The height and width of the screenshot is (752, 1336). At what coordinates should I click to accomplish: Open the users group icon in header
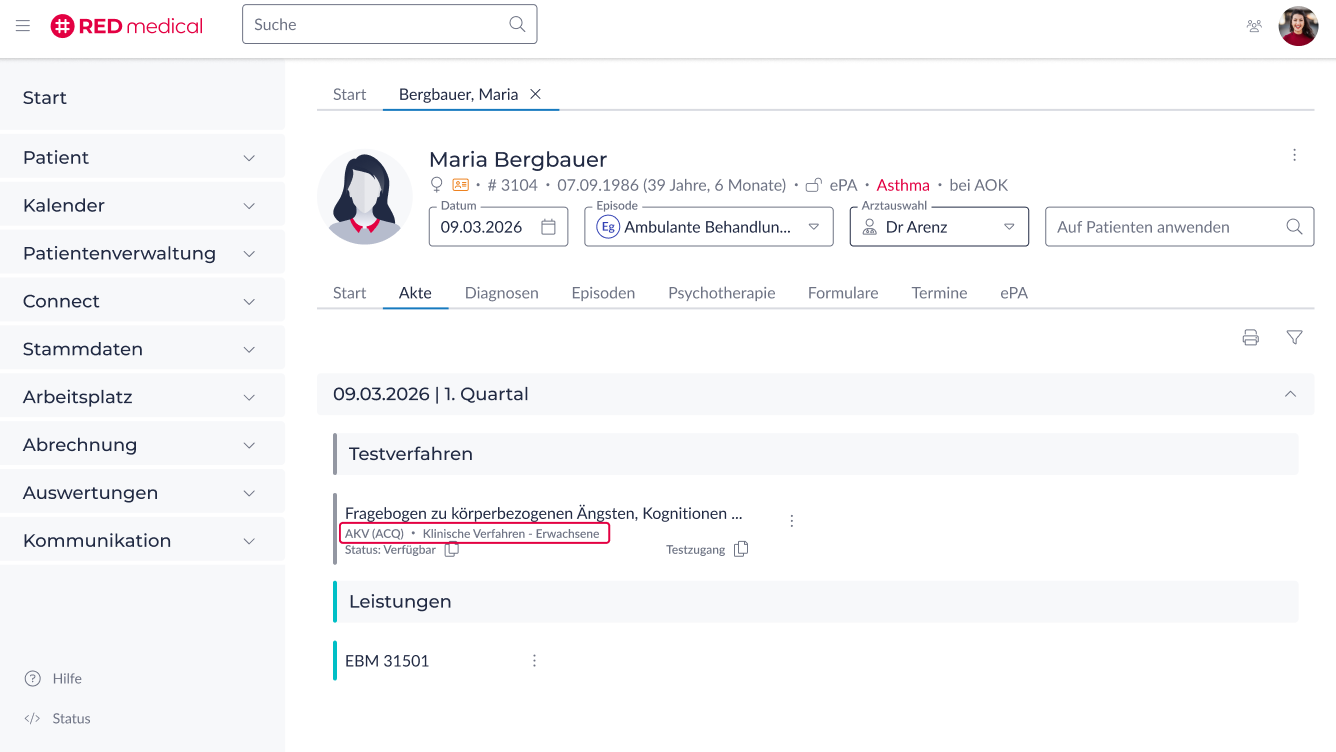tap(1254, 26)
